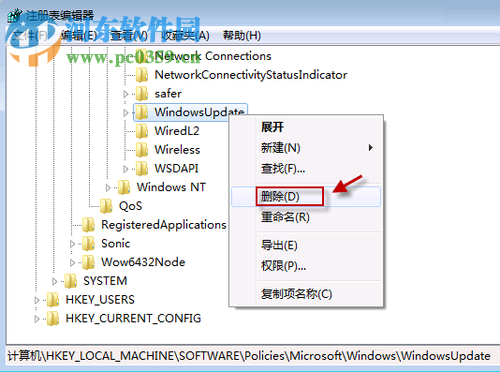This screenshot has width=500, height=372.
Task: Click the Windows NT folder icon
Action: [x=124, y=187]
